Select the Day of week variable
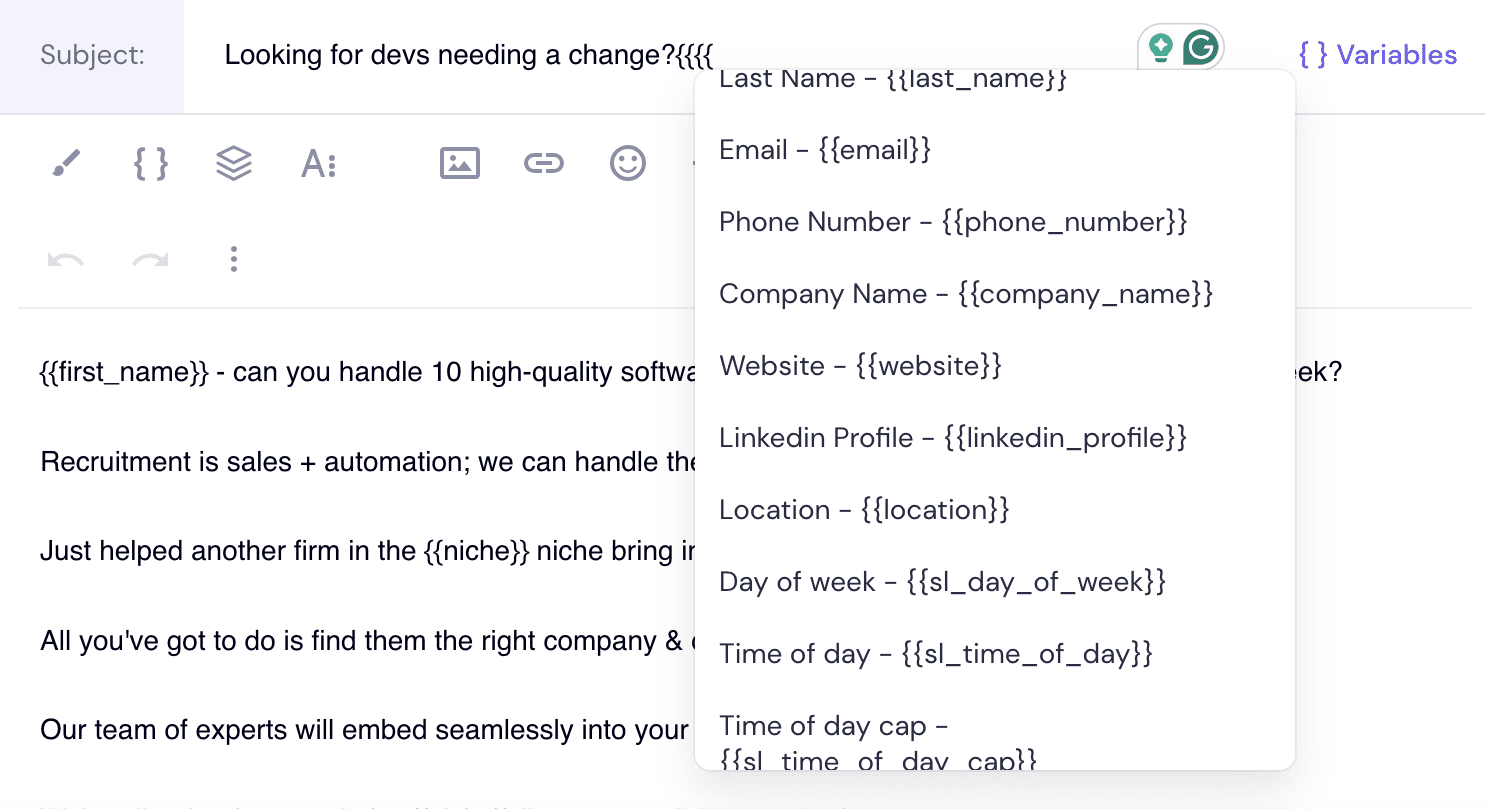The width and height of the screenshot is (1485, 809). (942, 582)
